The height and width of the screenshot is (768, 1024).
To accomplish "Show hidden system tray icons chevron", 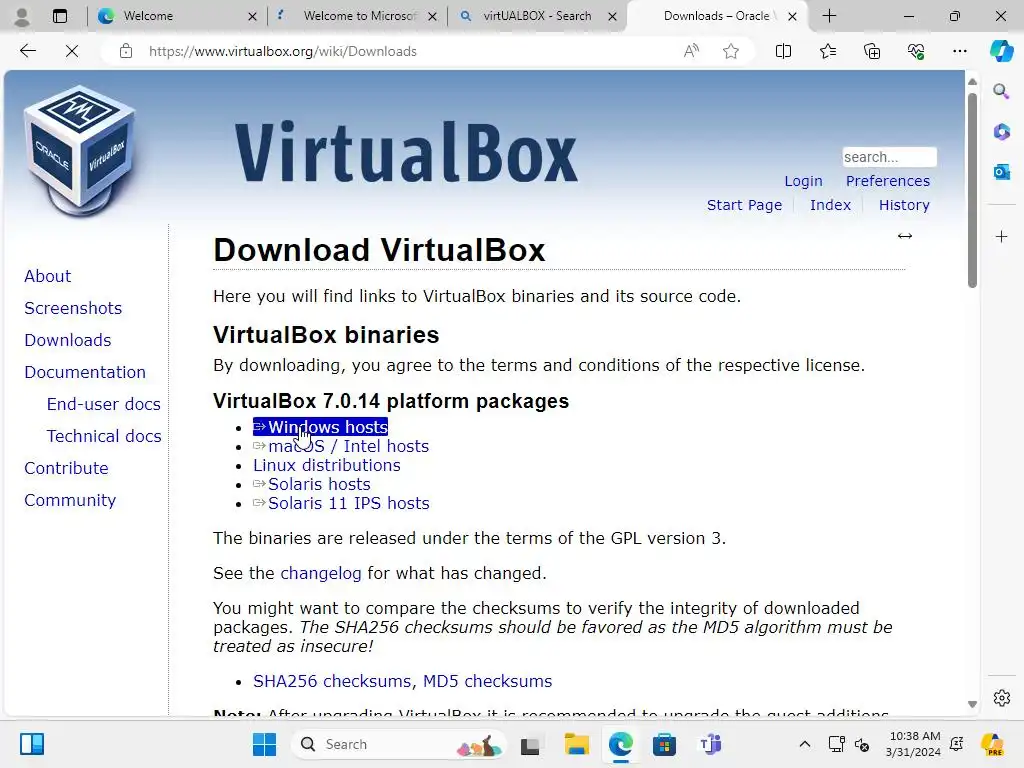I will pos(805,744).
